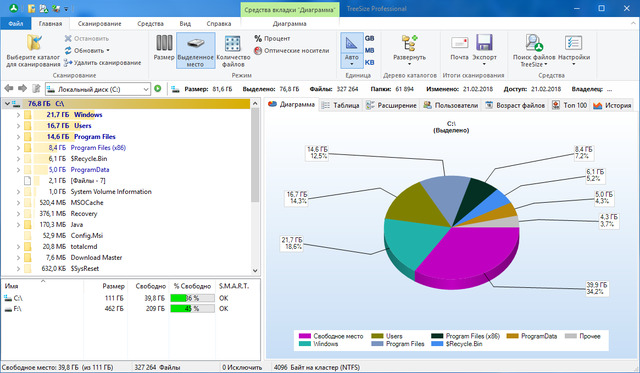Select the F:\ drive row in list
Image resolution: width=640 pixels, height=373 pixels.
tap(131, 309)
